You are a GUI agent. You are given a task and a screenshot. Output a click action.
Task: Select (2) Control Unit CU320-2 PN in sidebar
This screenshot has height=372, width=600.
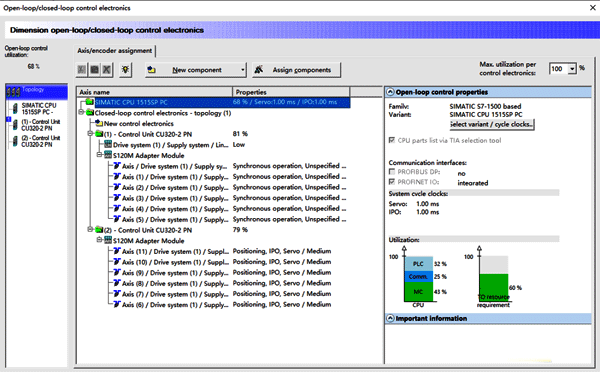(x=36, y=141)
